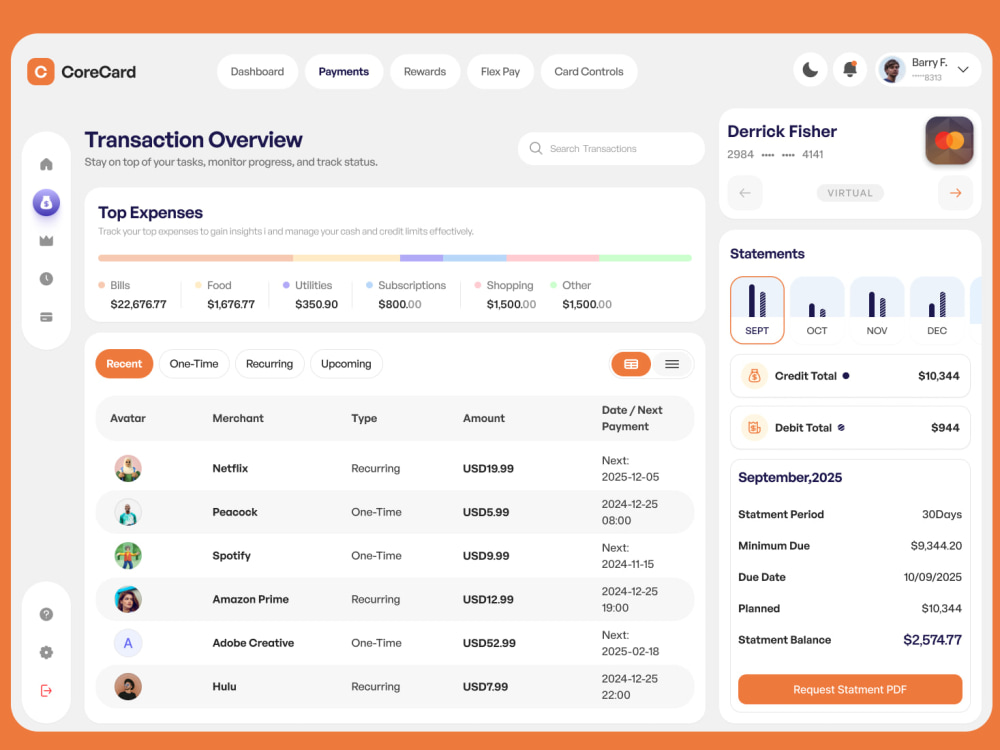The height and width of the screenshot is (750, 1000).
Task: Click the Spotify row avatar
Action: [x=128, y=555]
